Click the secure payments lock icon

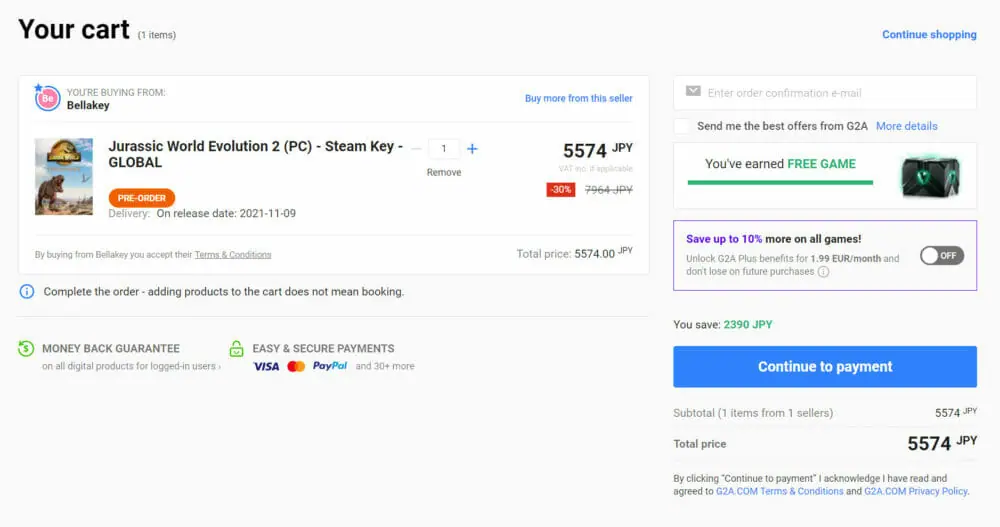(x=236, y=349)
